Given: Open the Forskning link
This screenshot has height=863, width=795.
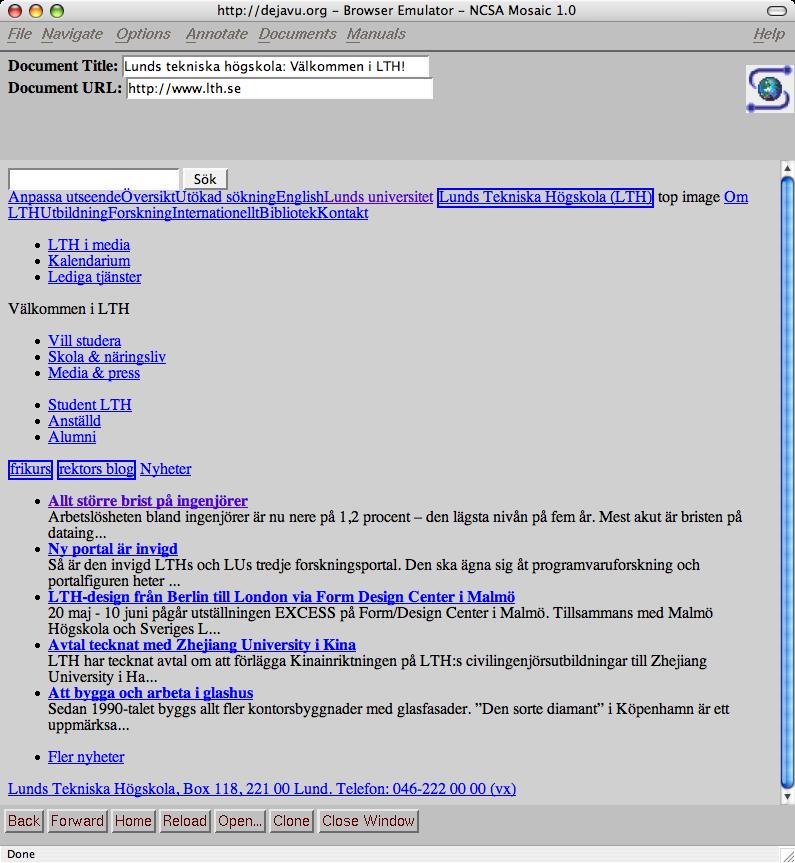Looking at the screenshot, I should (x=140, y=213).
